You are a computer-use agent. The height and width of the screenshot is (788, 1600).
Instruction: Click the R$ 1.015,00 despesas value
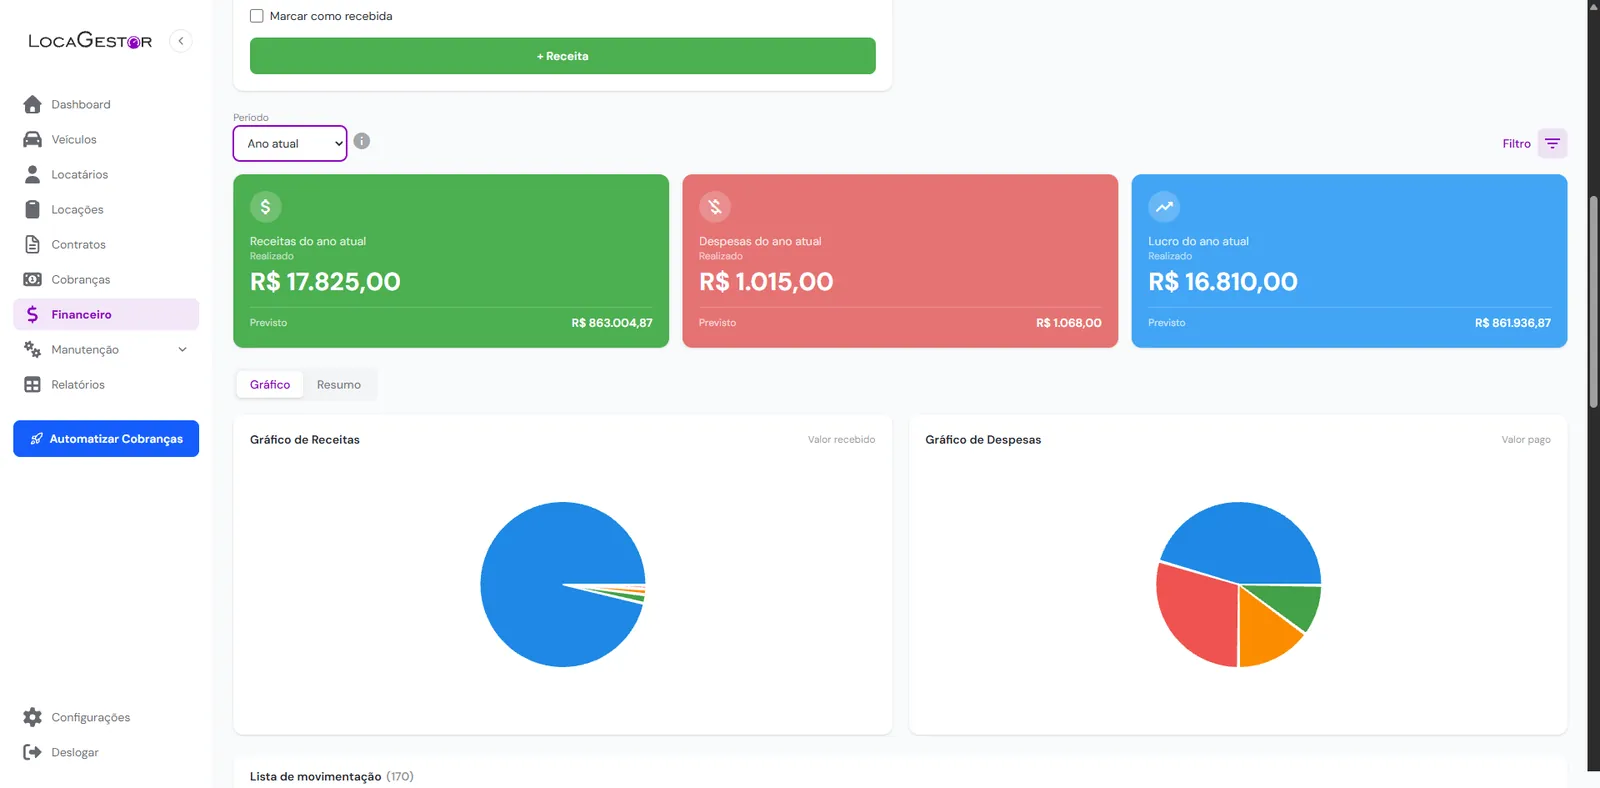pyautogui.click(x=766, y=282)
